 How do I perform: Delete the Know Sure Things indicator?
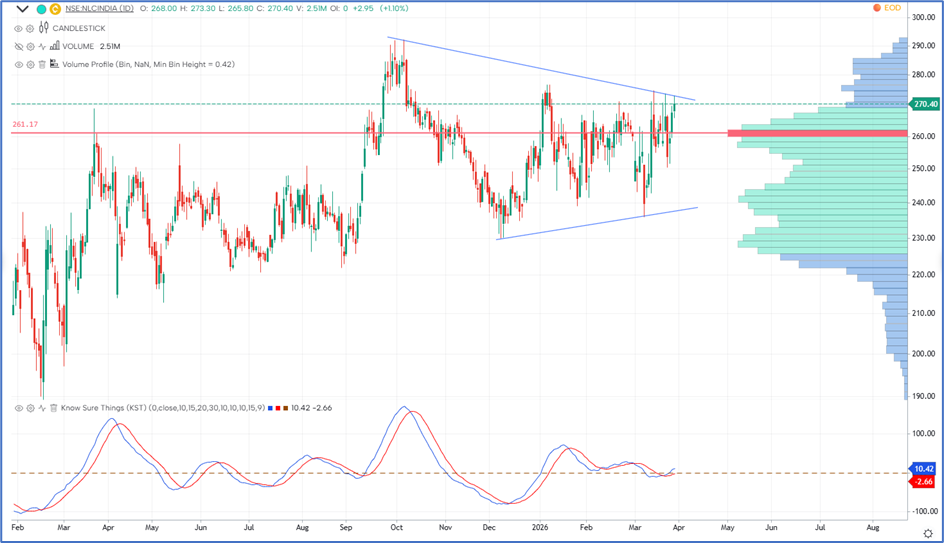(x=53, y=408)
